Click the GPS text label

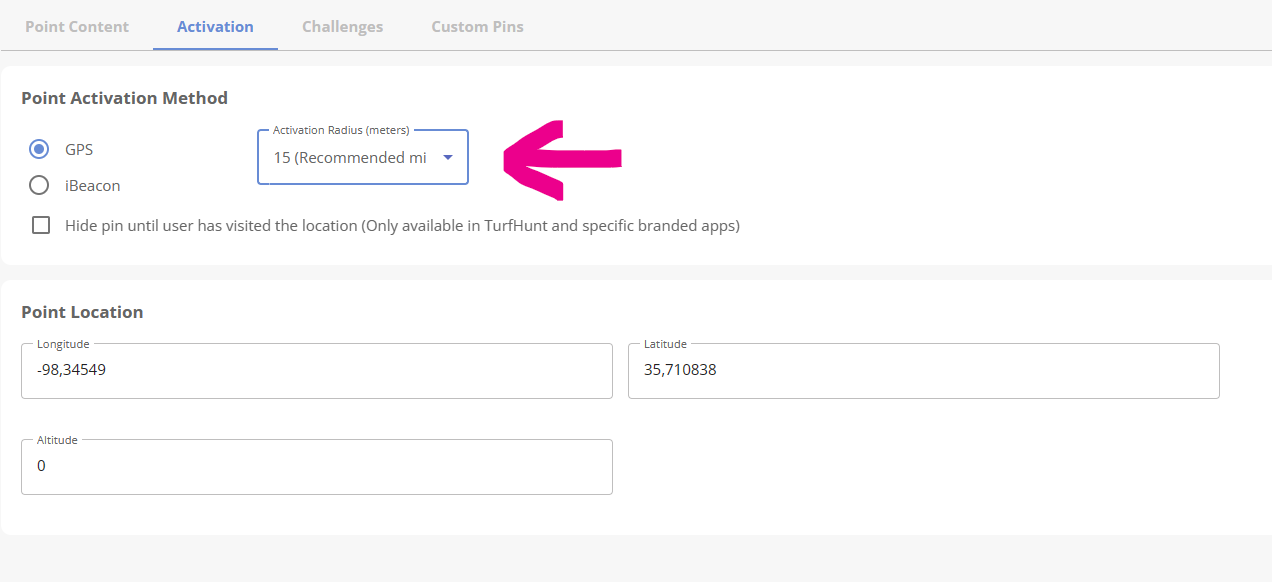click(79, 149)
